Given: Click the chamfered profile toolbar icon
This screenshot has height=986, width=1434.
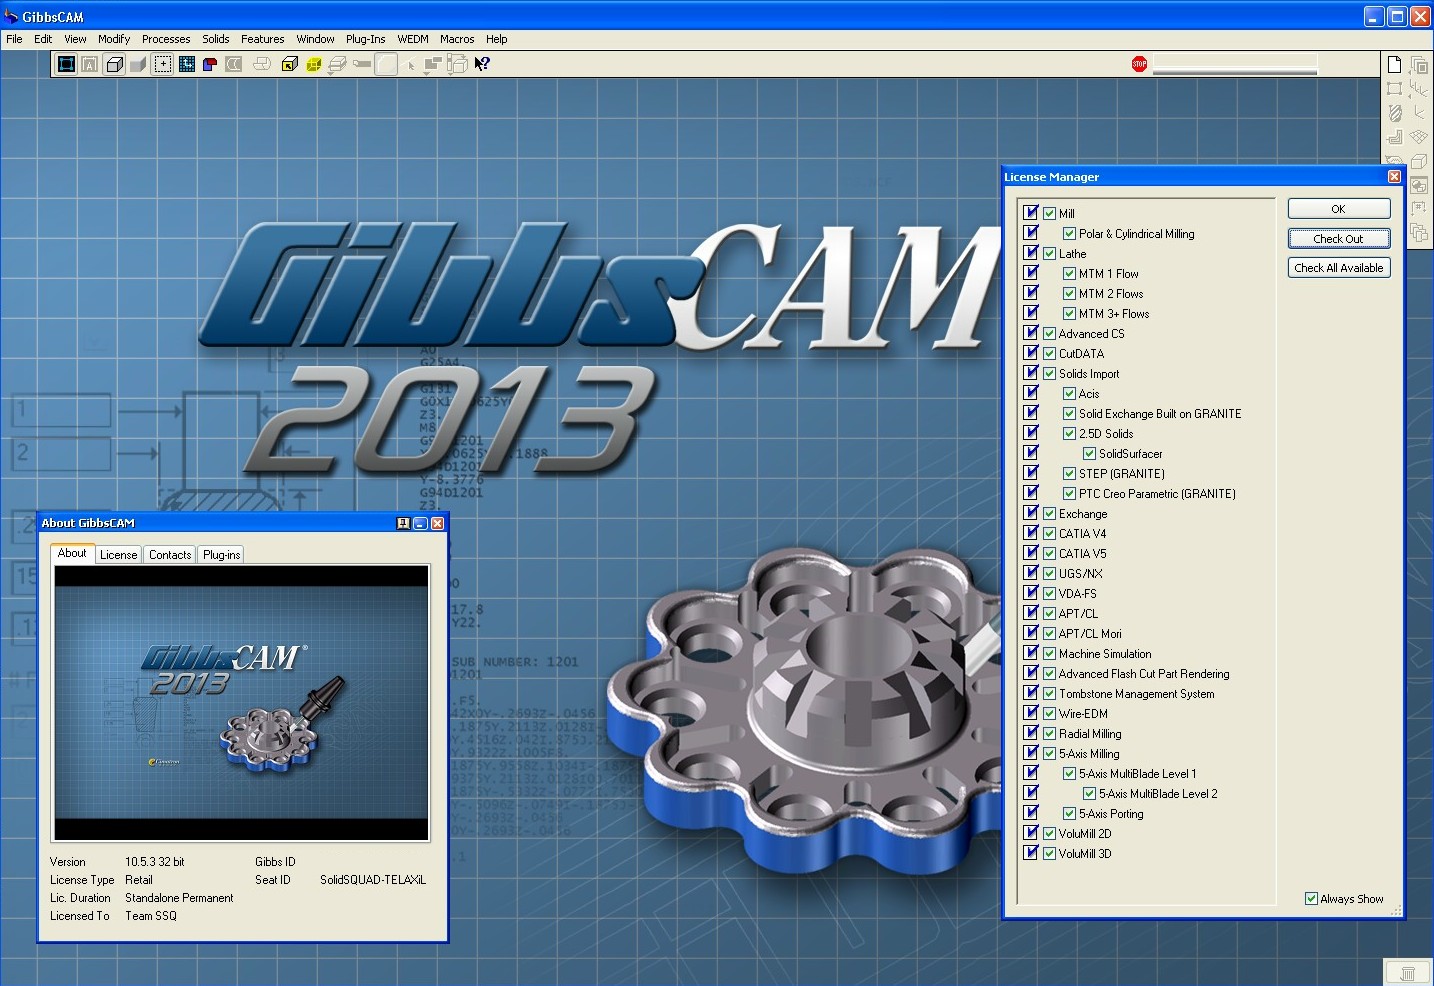Looking at the screenshot, I should click(x=386, y=64).
